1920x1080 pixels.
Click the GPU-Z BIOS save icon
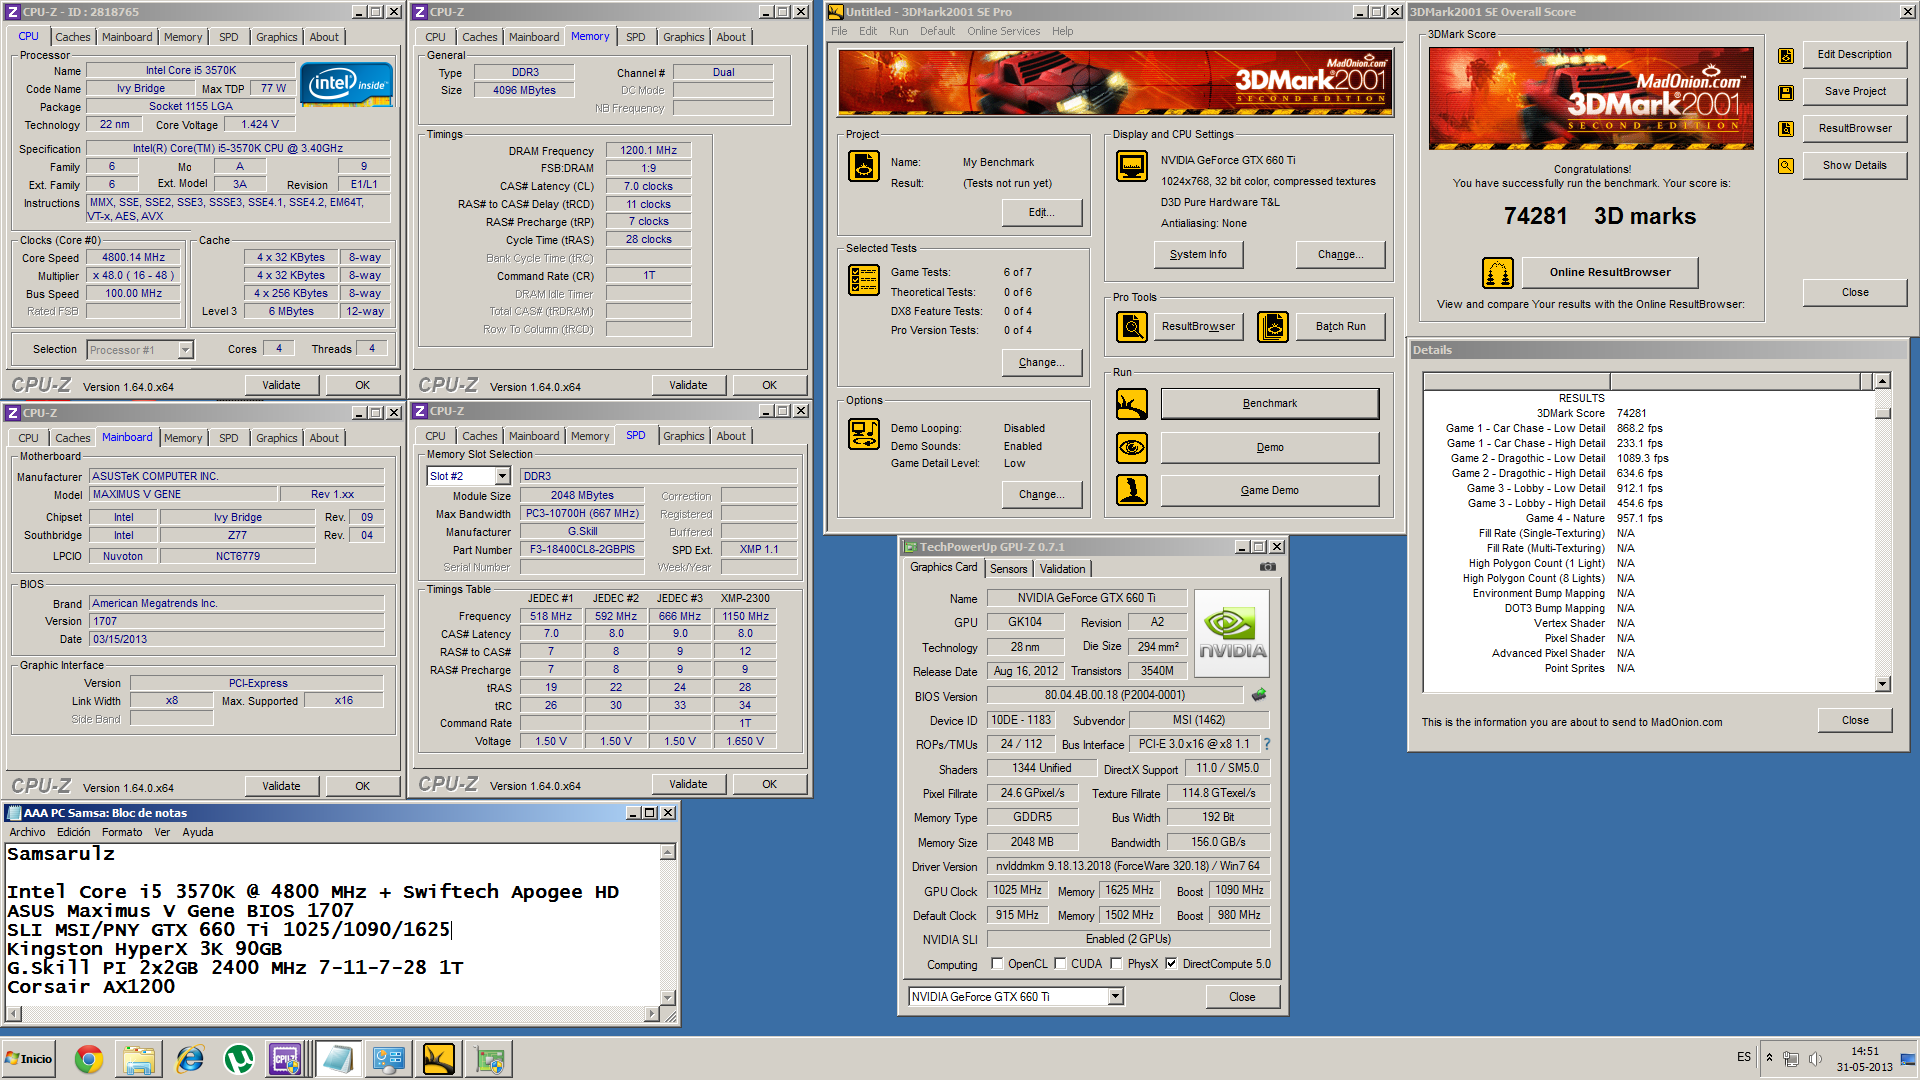[x=1259, y=695]
